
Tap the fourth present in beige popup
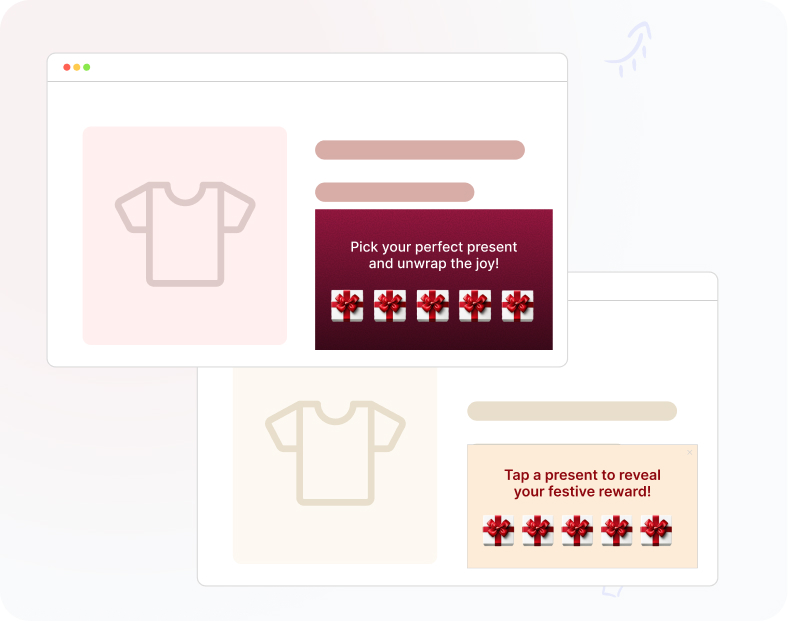(617, 530)
